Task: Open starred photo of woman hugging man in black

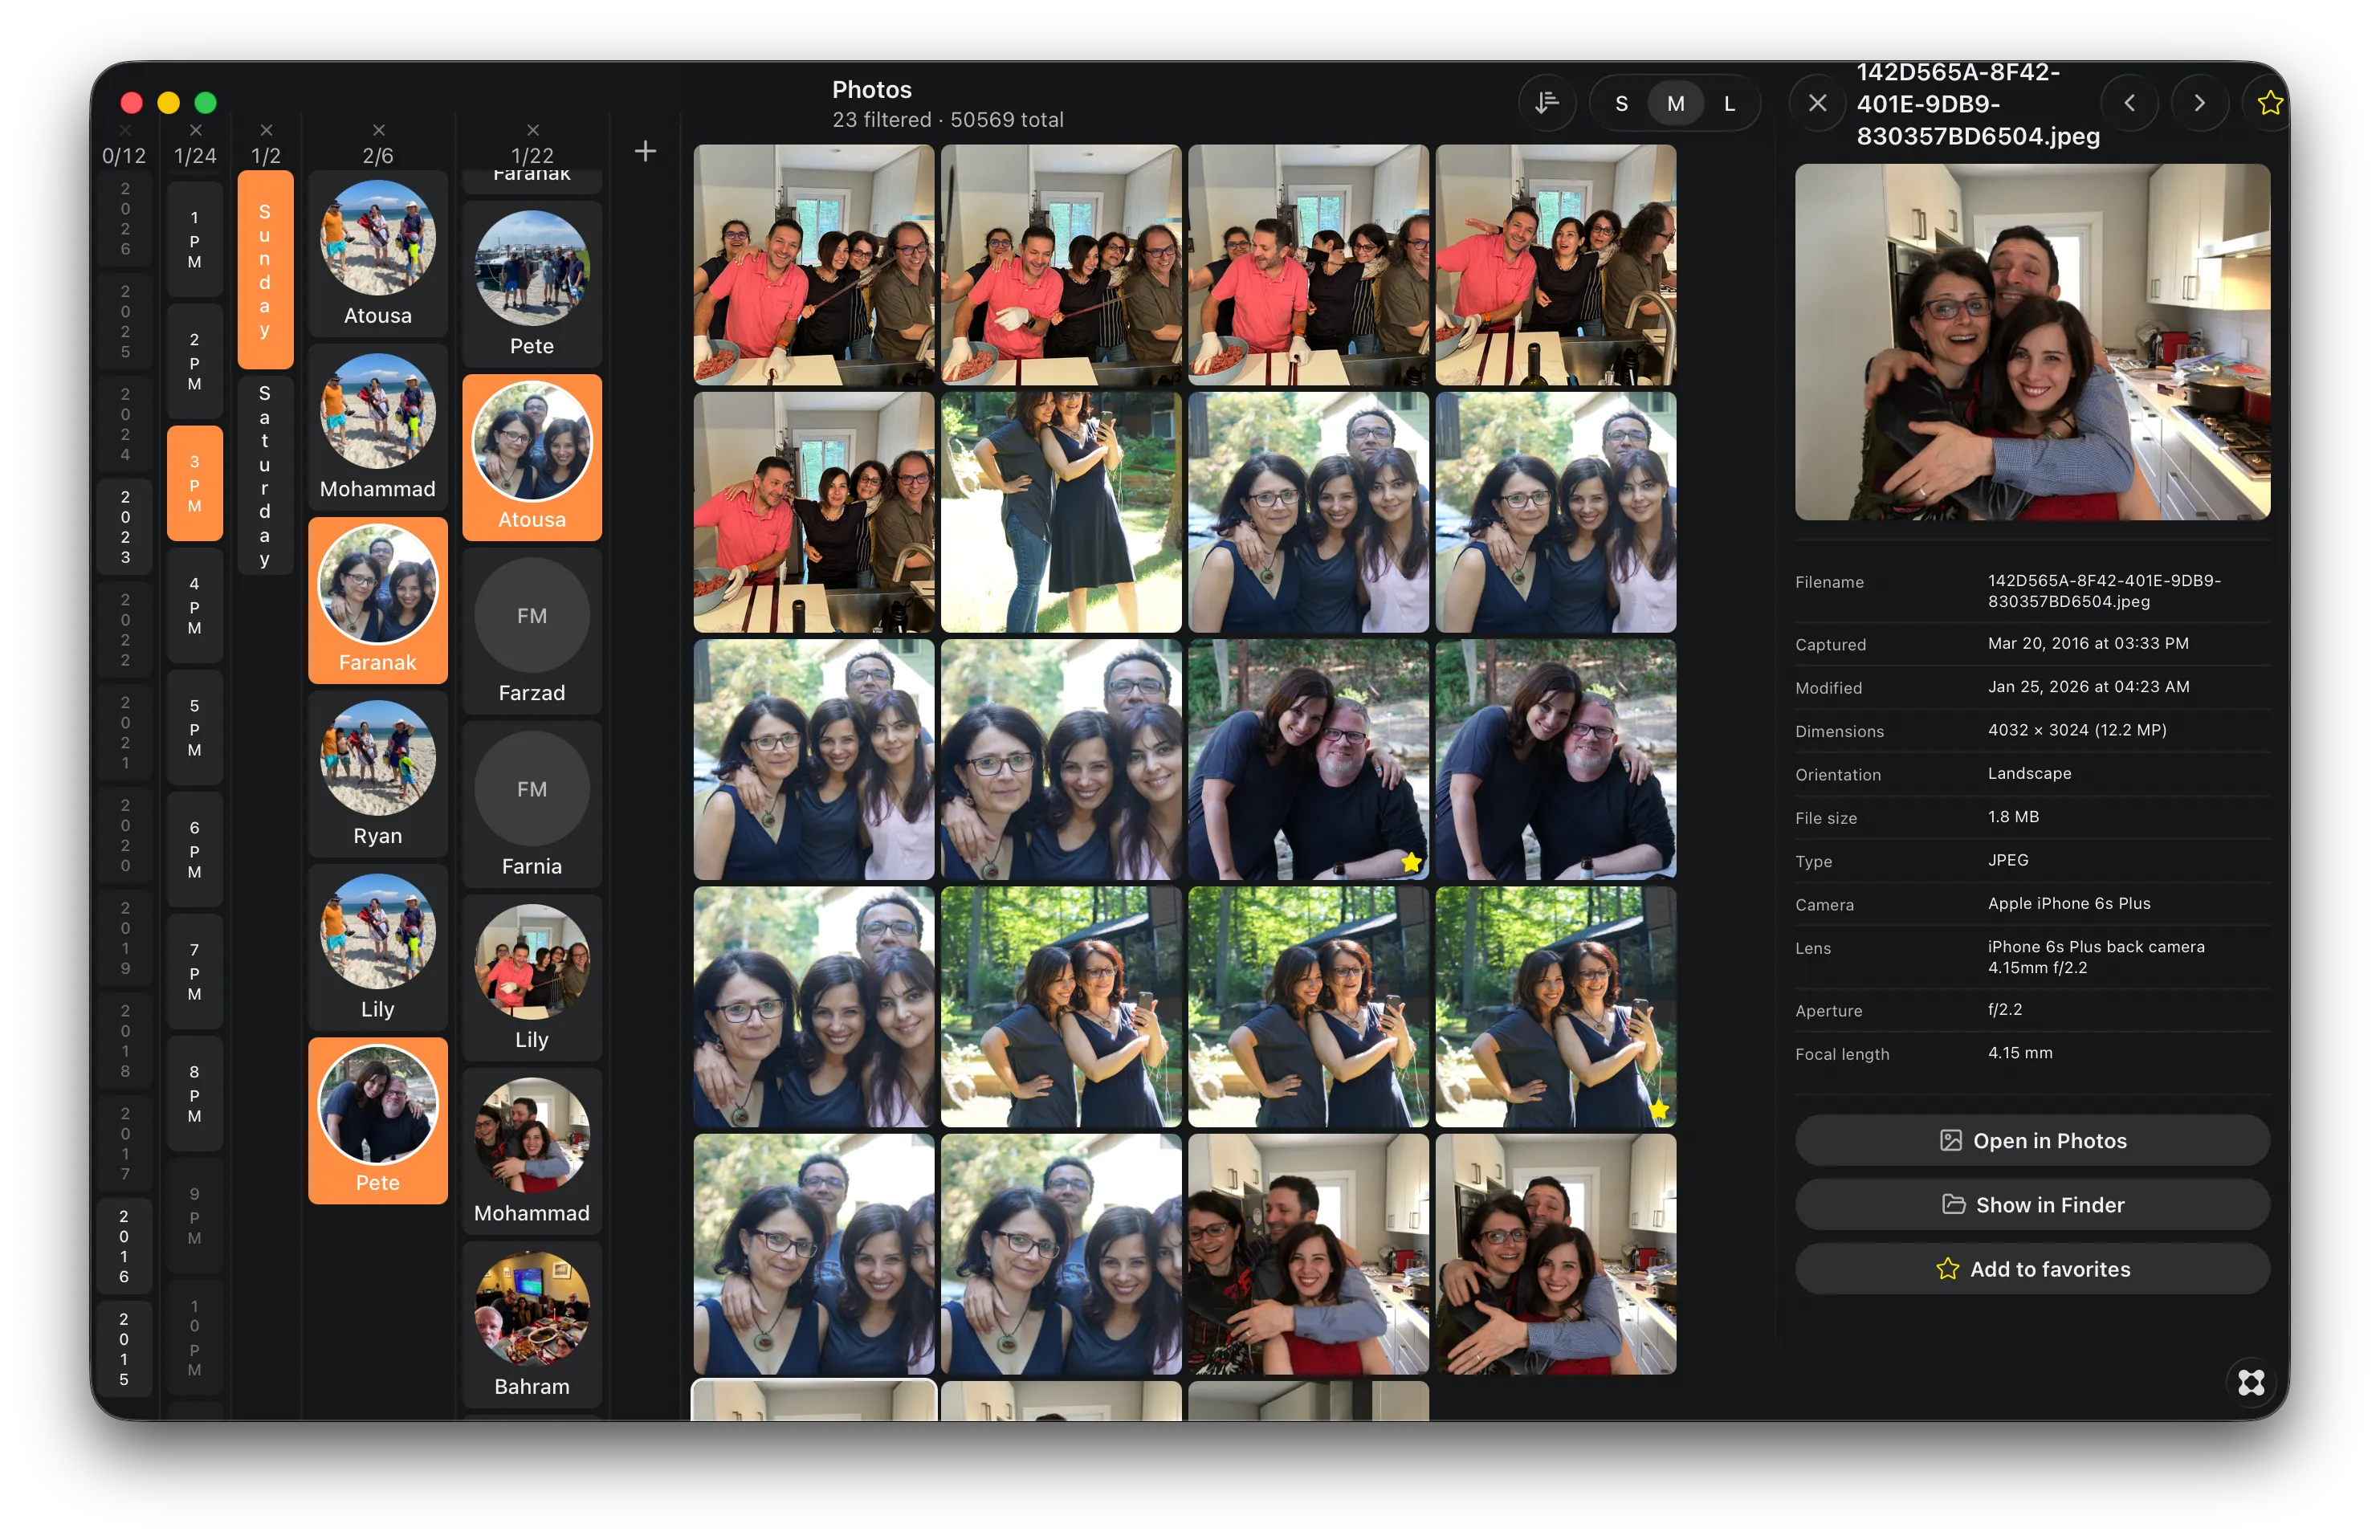Action: 1308,760
